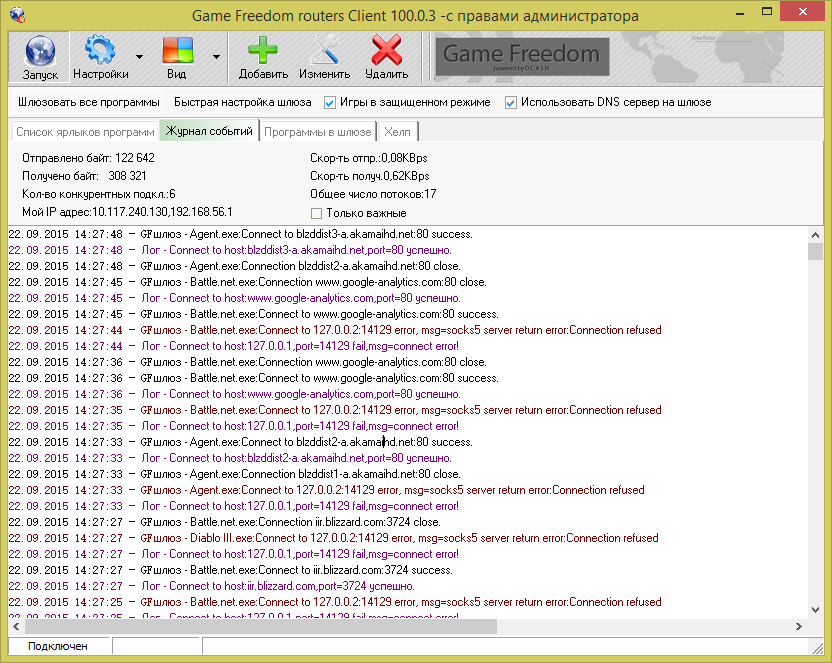Image resolution: width=832 pixels, height=663 pixels.
Task: Click the Изменить tools icon
Action: 325,50
